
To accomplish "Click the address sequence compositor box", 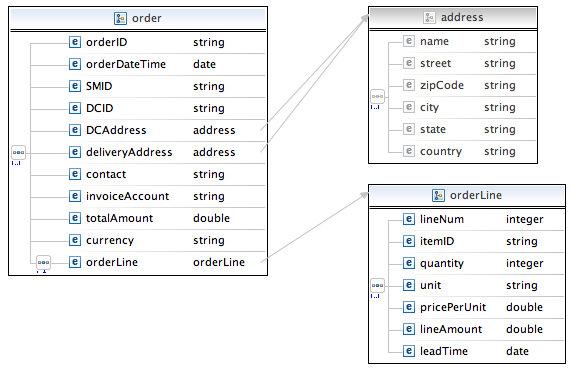I will (378, 96).
